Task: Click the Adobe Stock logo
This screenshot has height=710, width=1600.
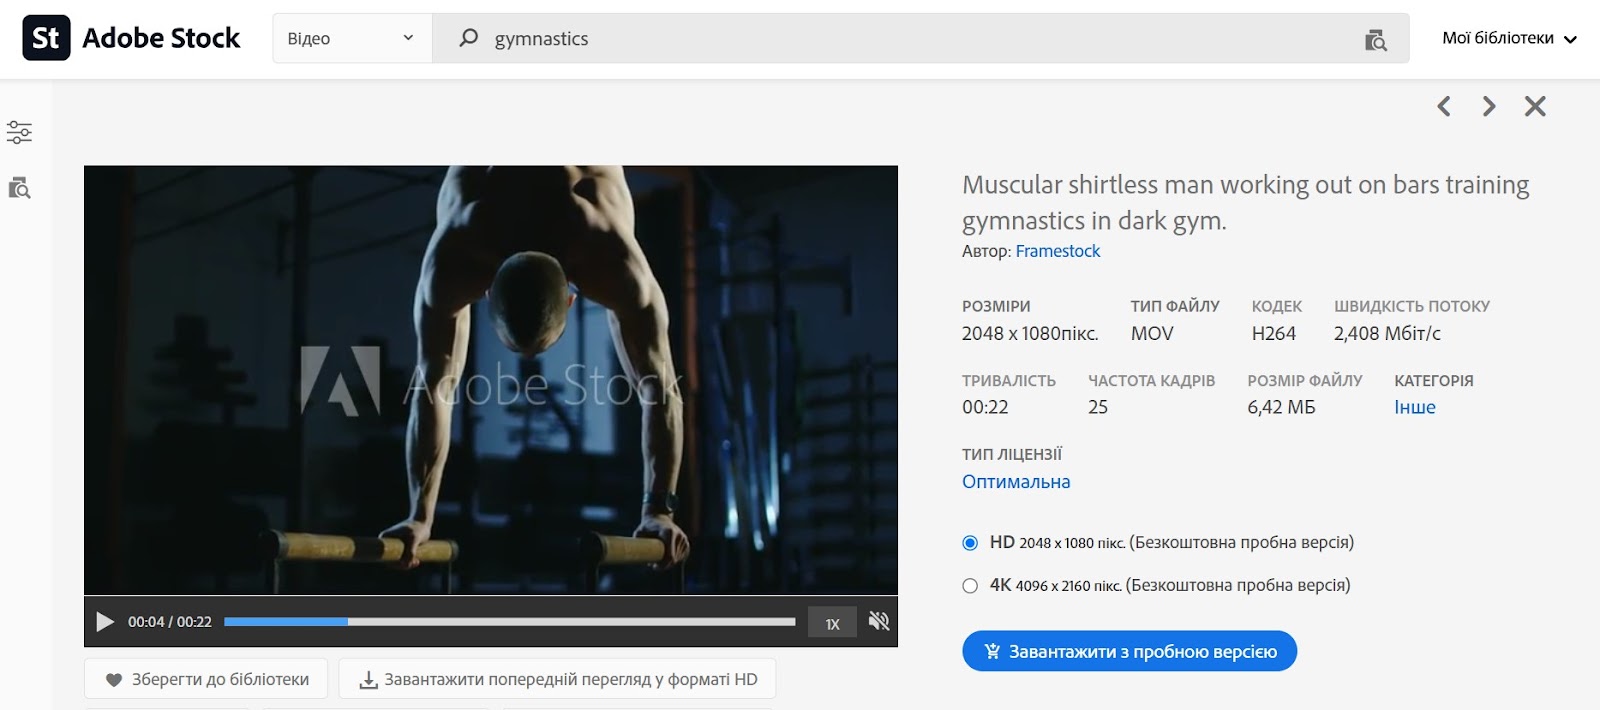Action: pyautogui.click(x=131, y=38)
